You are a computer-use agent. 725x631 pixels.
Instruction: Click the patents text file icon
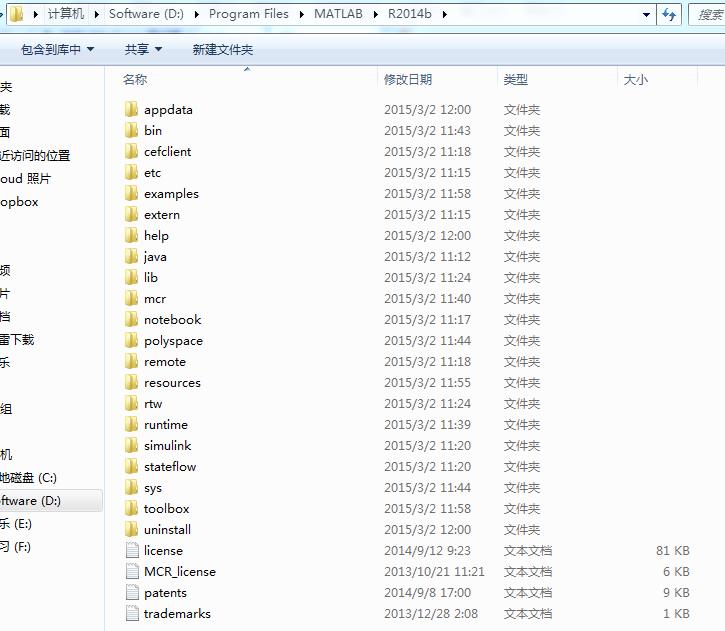tap(132, 593)
